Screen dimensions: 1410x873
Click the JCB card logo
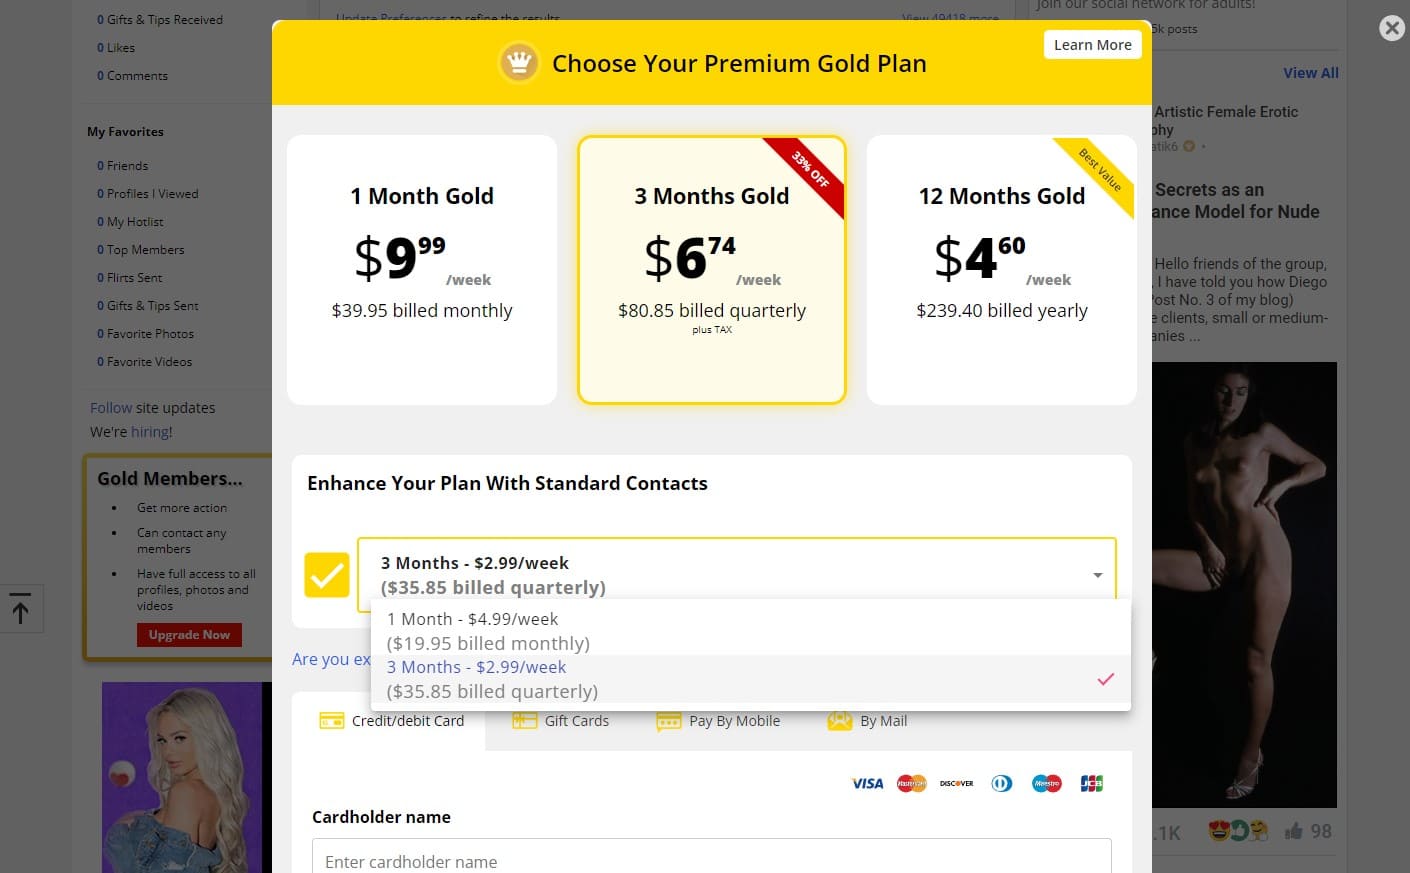tap(1091, 783)
